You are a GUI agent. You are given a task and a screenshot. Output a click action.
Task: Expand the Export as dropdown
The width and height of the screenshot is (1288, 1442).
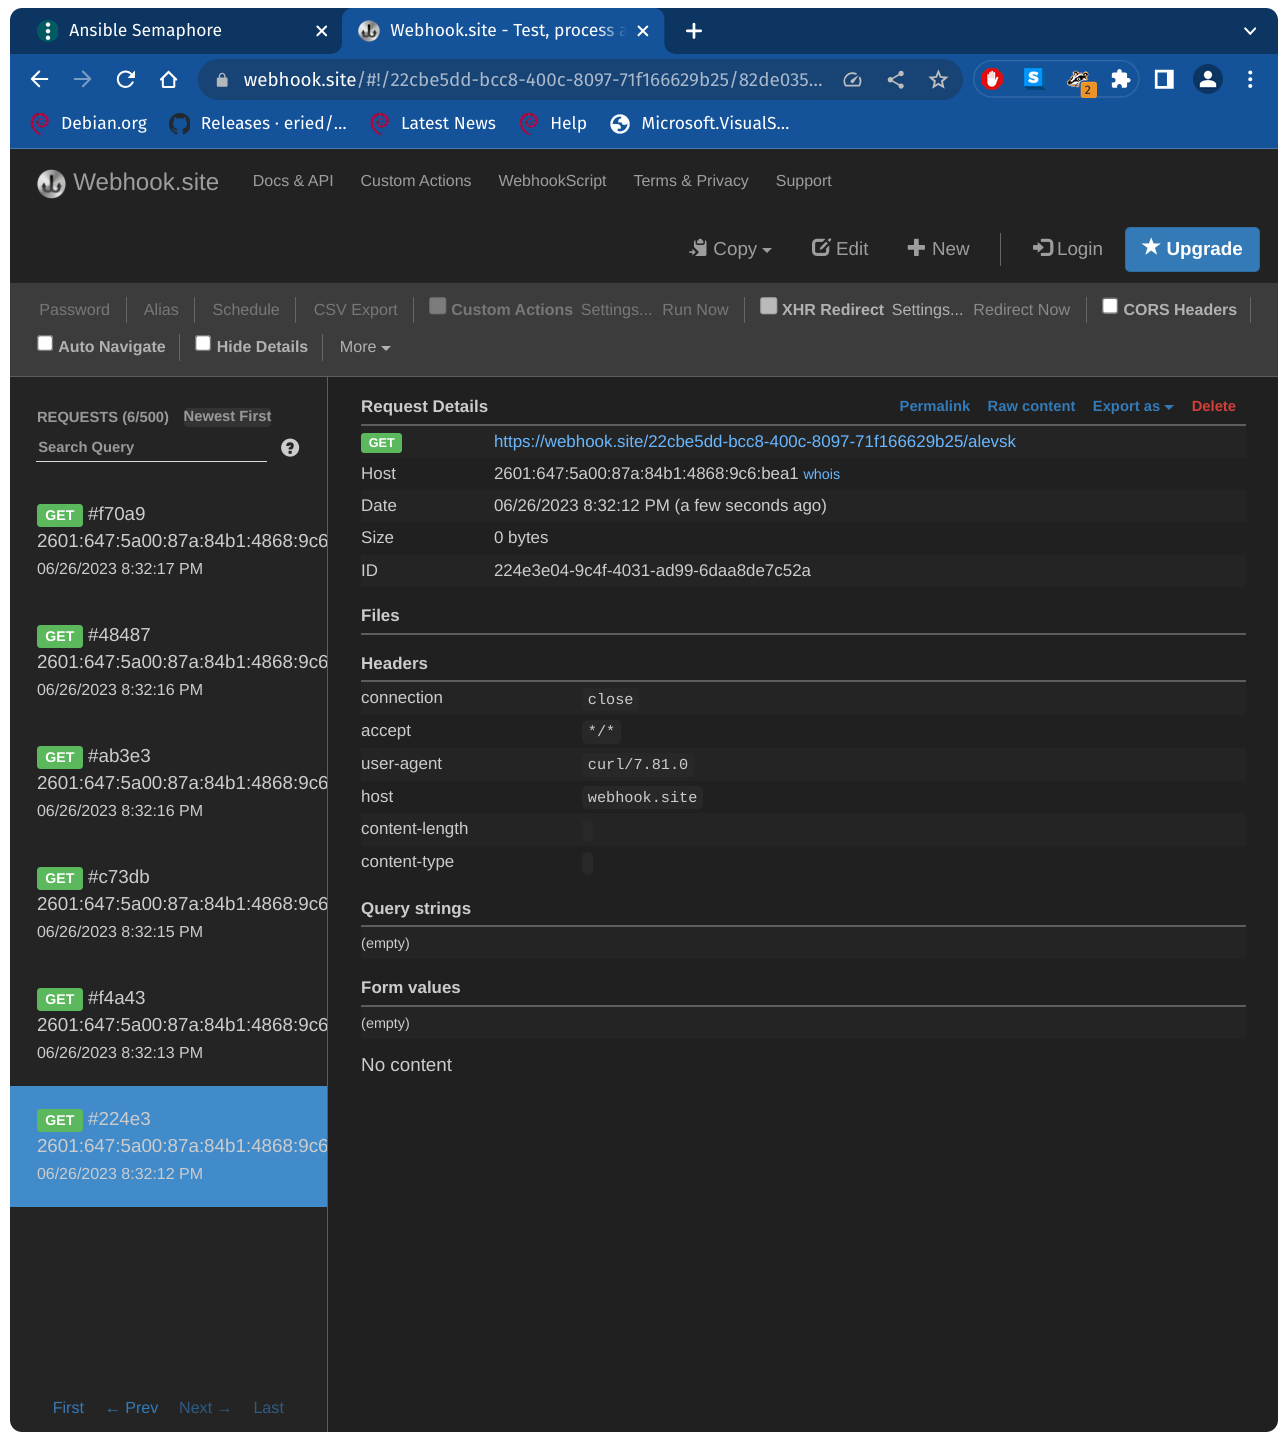pos(1132,406)
